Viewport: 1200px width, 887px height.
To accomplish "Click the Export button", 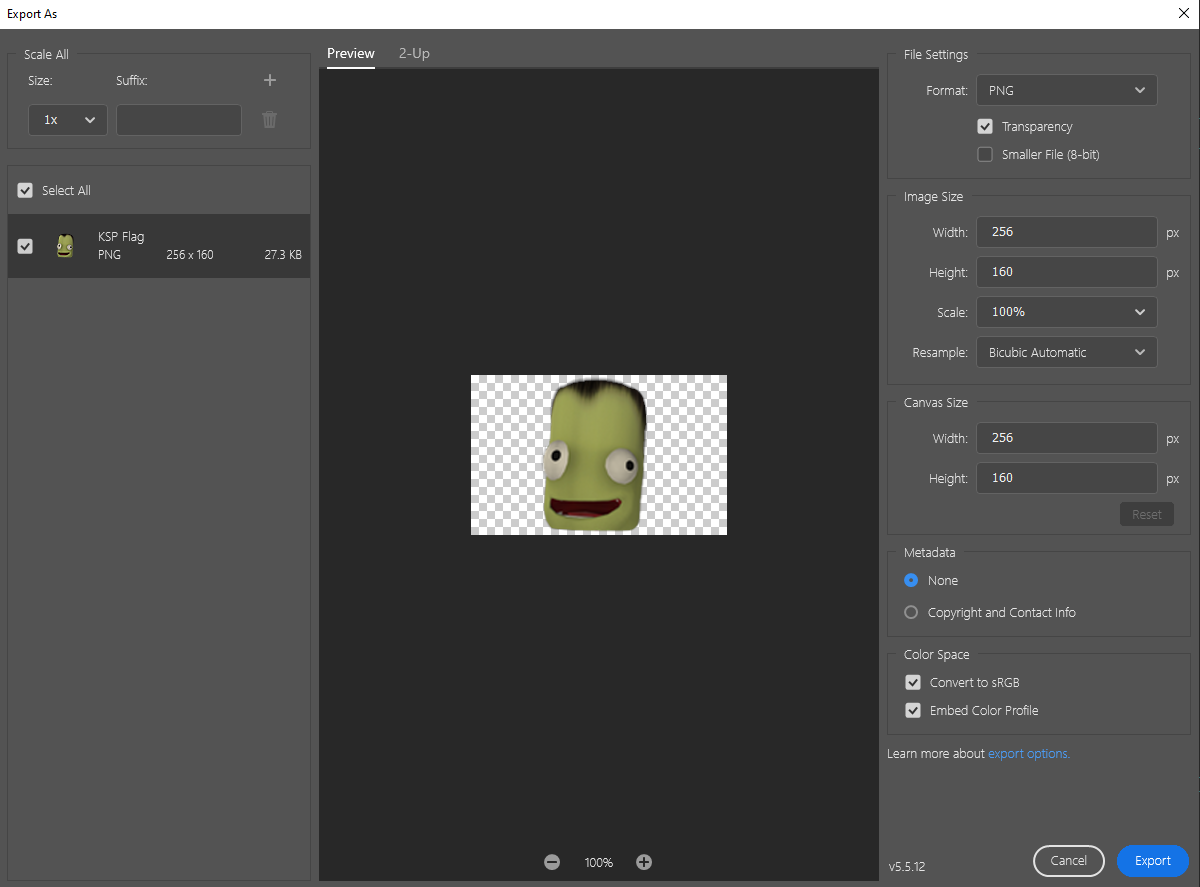I will pyautogui.click(x=1153, y=861).
